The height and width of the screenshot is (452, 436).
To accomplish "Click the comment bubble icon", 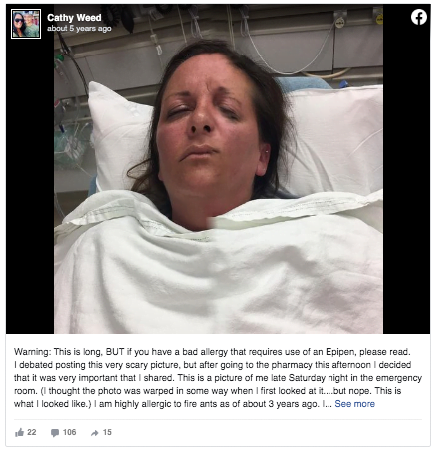I will pos(55,433).
